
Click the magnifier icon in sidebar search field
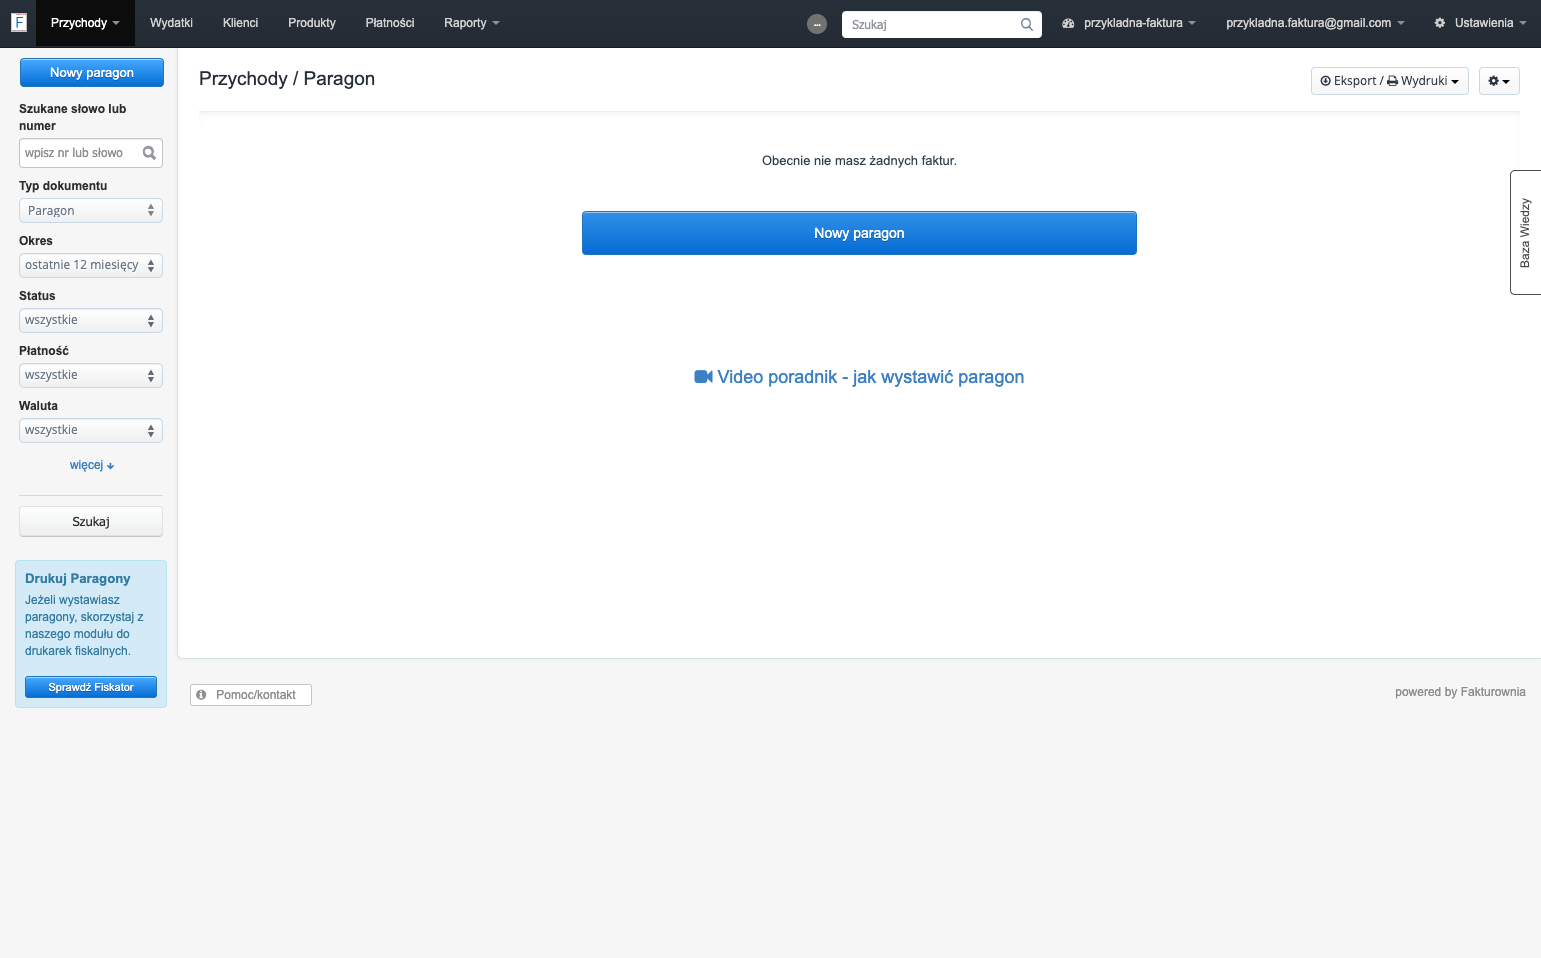[149, 153]
